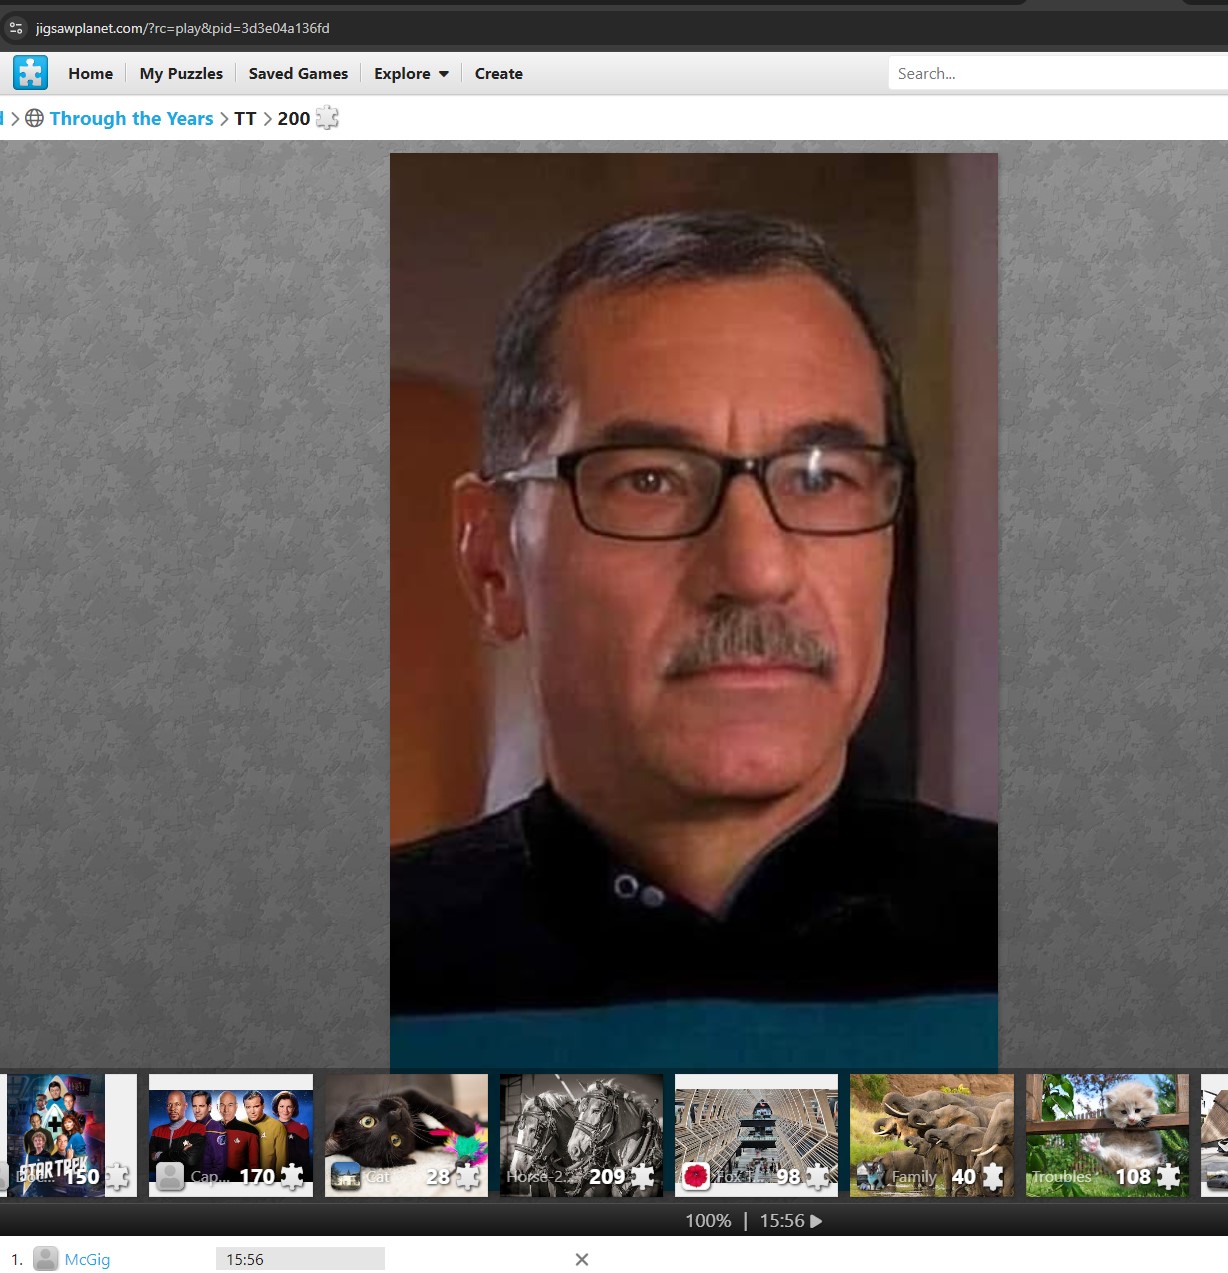Open the Horse-2 209-piece puzzle thumbnail
The height and width of the screenshot is (1273, 1228).
click(x=581, y=1135)
